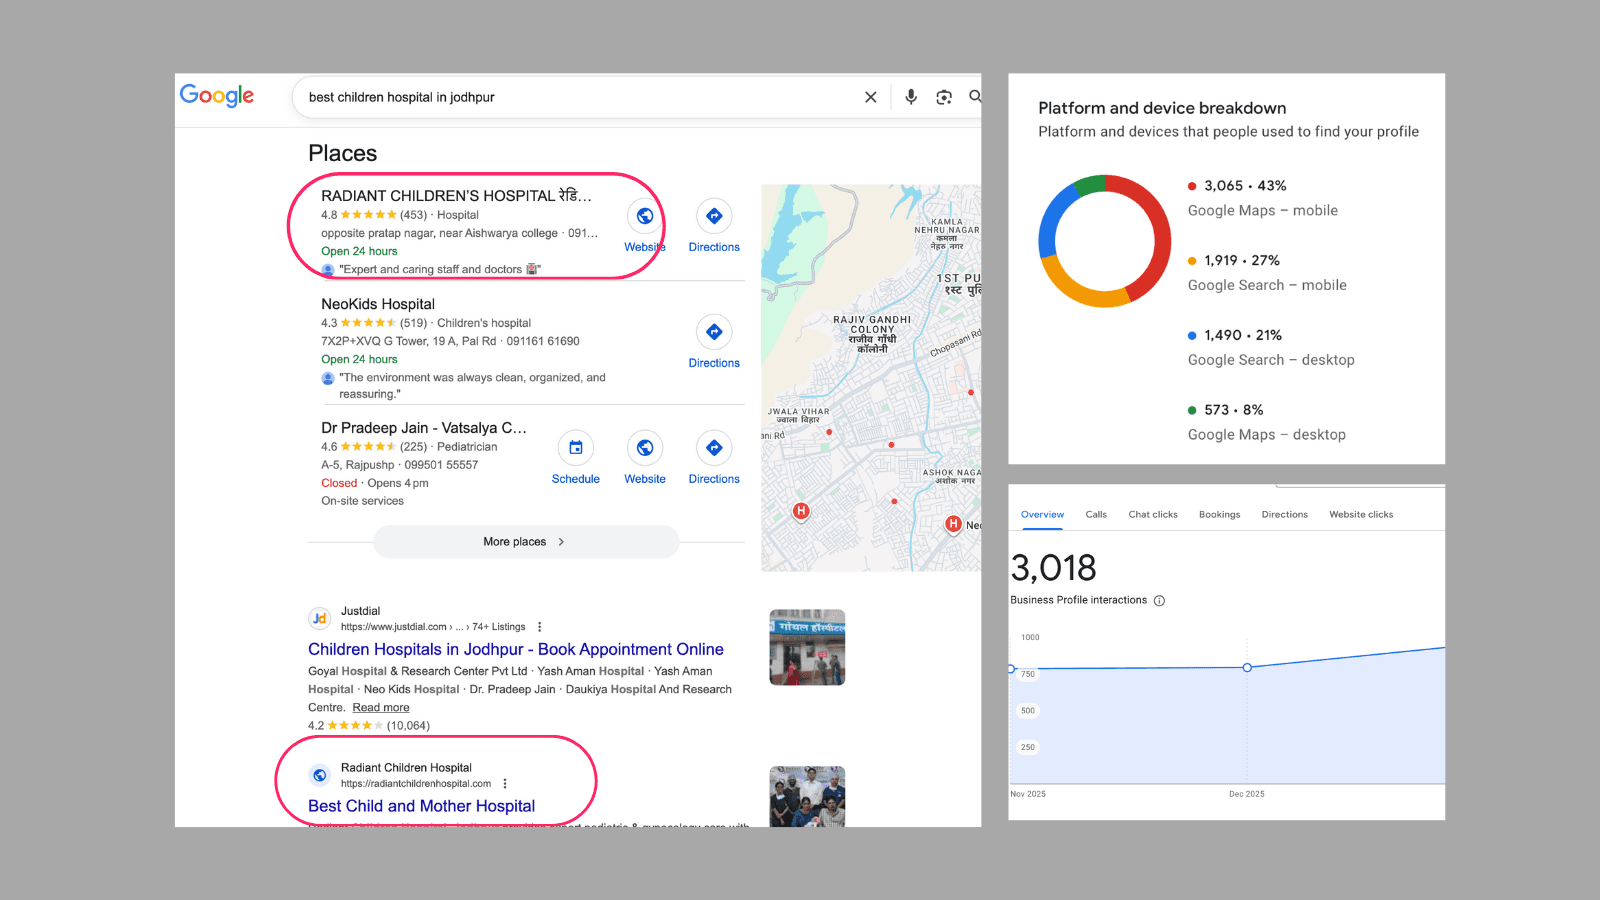This screenshot has height=900, width=1600.
Task: Click Radiant Children Hospital globe favicon
Action: (320, 775)
